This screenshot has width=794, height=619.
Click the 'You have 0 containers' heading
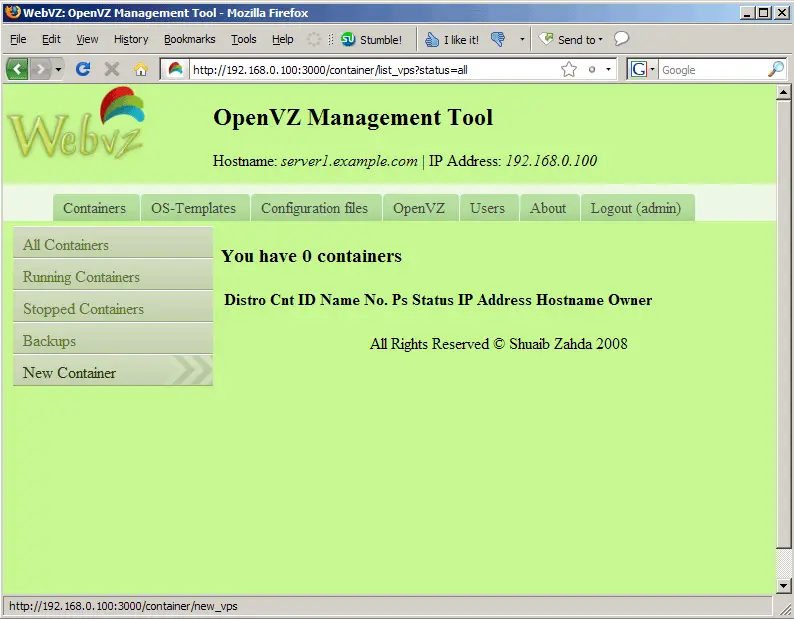coord(311,256)
